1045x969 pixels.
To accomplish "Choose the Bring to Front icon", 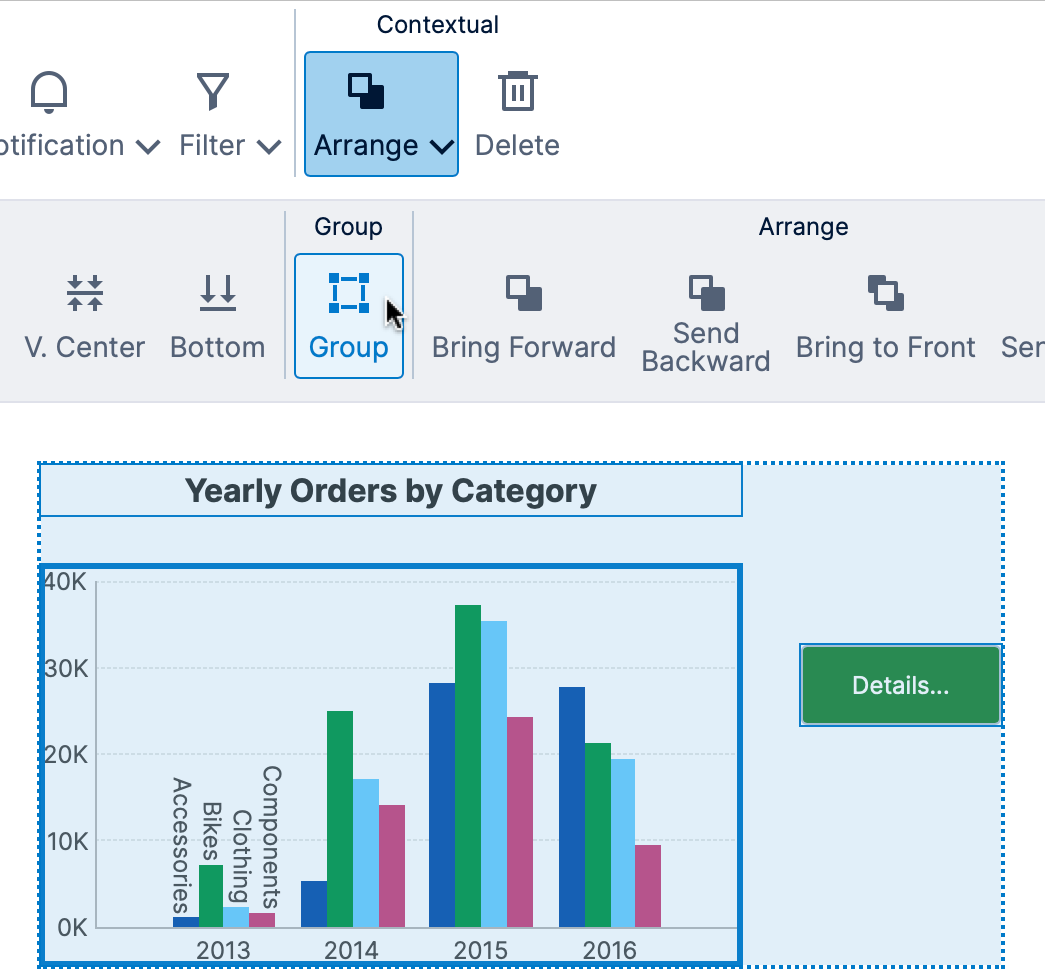I will [885, 294].
